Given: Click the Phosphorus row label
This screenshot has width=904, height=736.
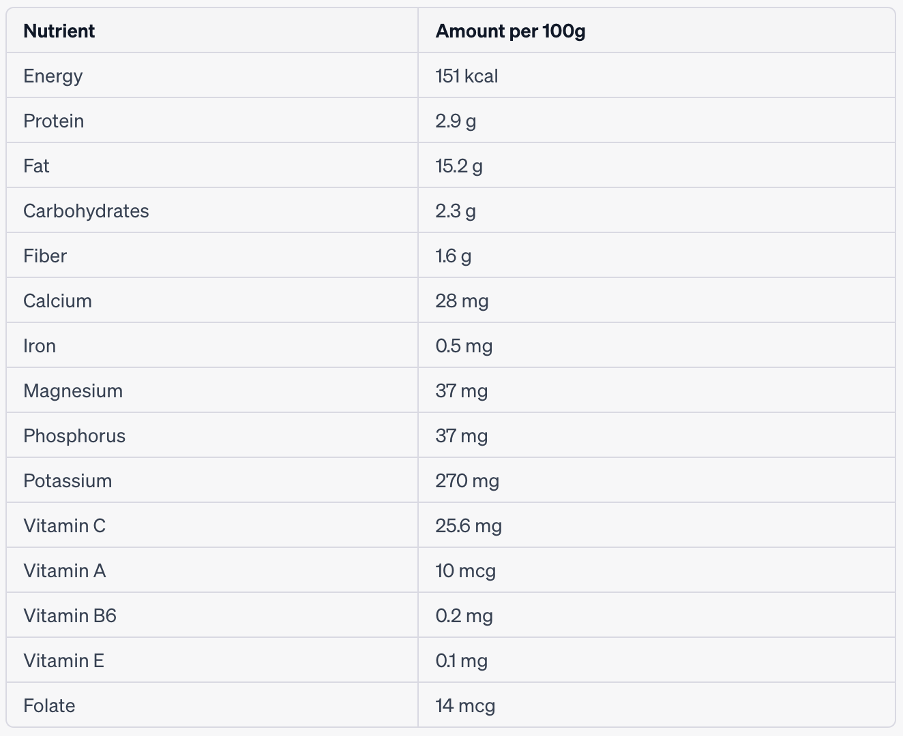Looking at the screenshot, I should (75, 436).
